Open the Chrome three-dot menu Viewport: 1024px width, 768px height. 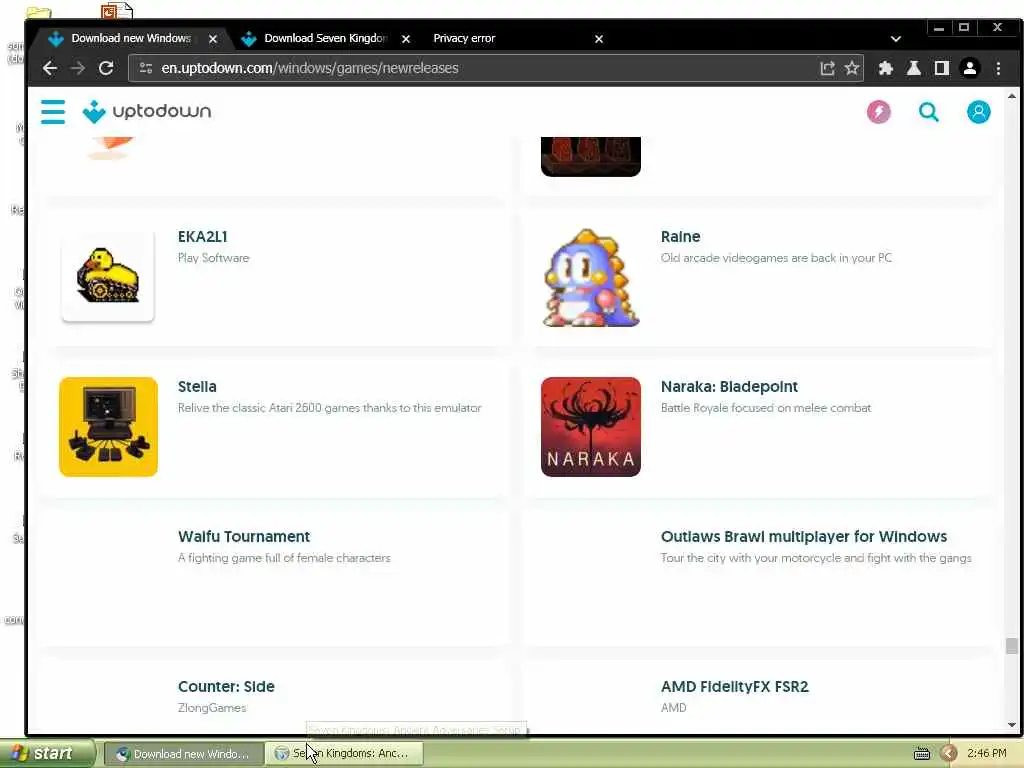tap(998, 68)
